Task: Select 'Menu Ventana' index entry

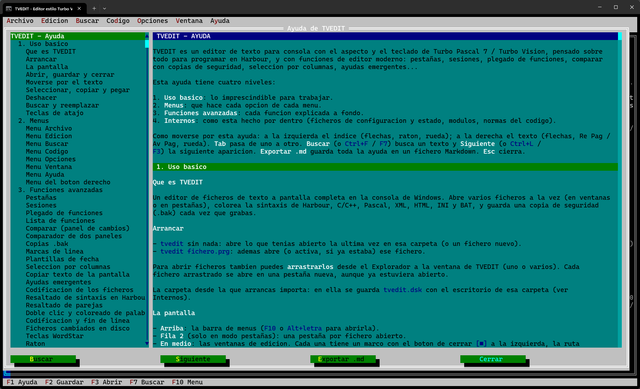Action: (49, 167)
